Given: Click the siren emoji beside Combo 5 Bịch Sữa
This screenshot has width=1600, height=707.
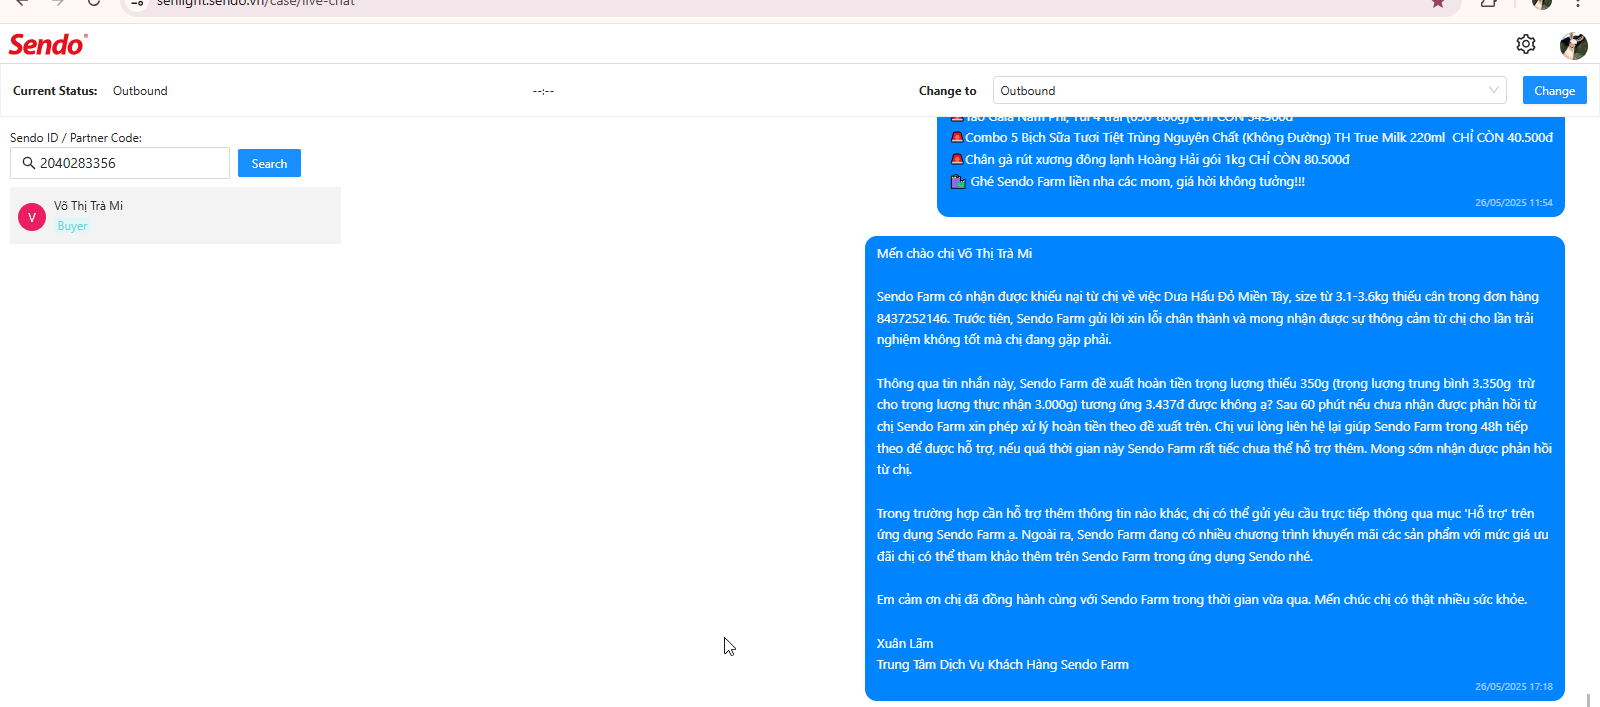Looking at the screenshot, I should tap(957, 137).
